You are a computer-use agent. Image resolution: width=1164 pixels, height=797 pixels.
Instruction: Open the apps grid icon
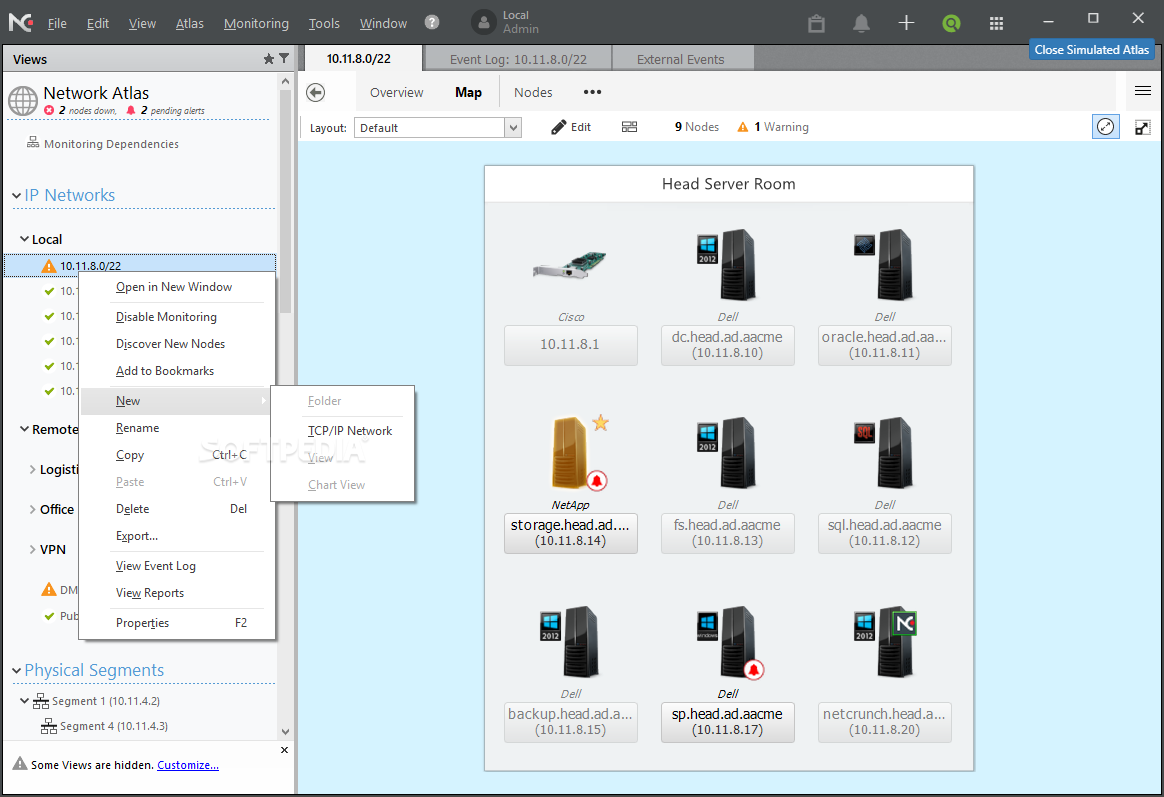tap(996, 23)
